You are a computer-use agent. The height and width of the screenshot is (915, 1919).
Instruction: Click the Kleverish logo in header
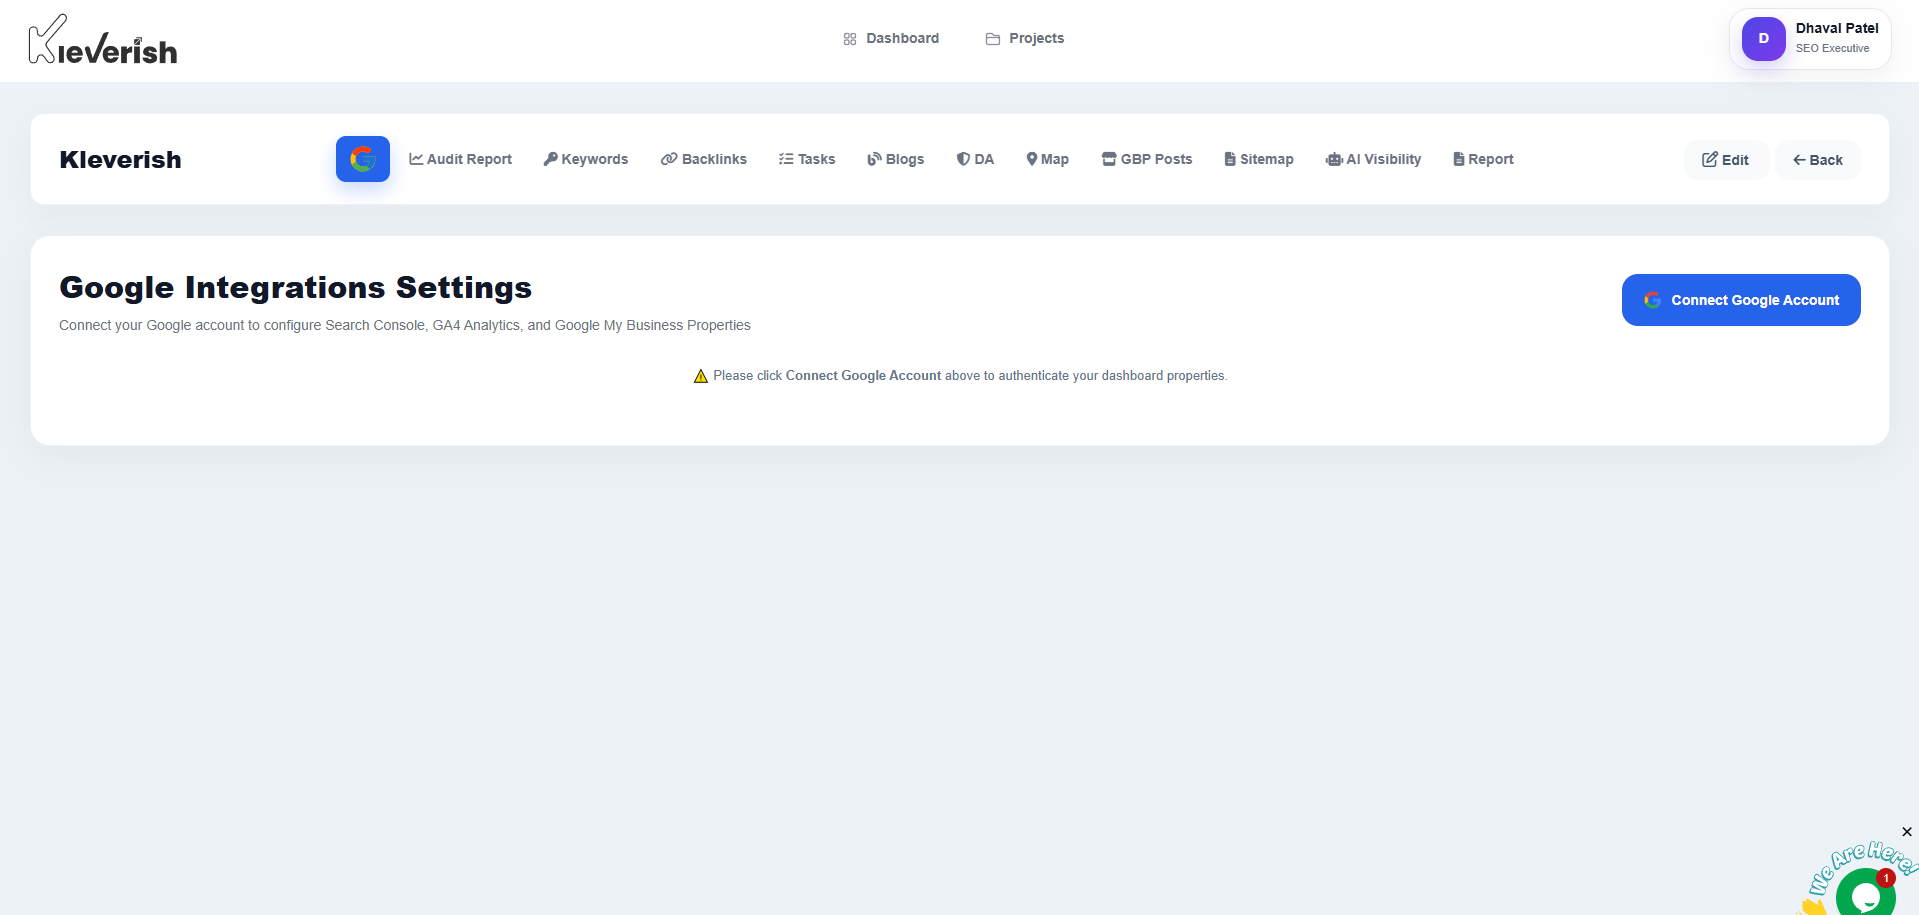[x=103, y=40]
